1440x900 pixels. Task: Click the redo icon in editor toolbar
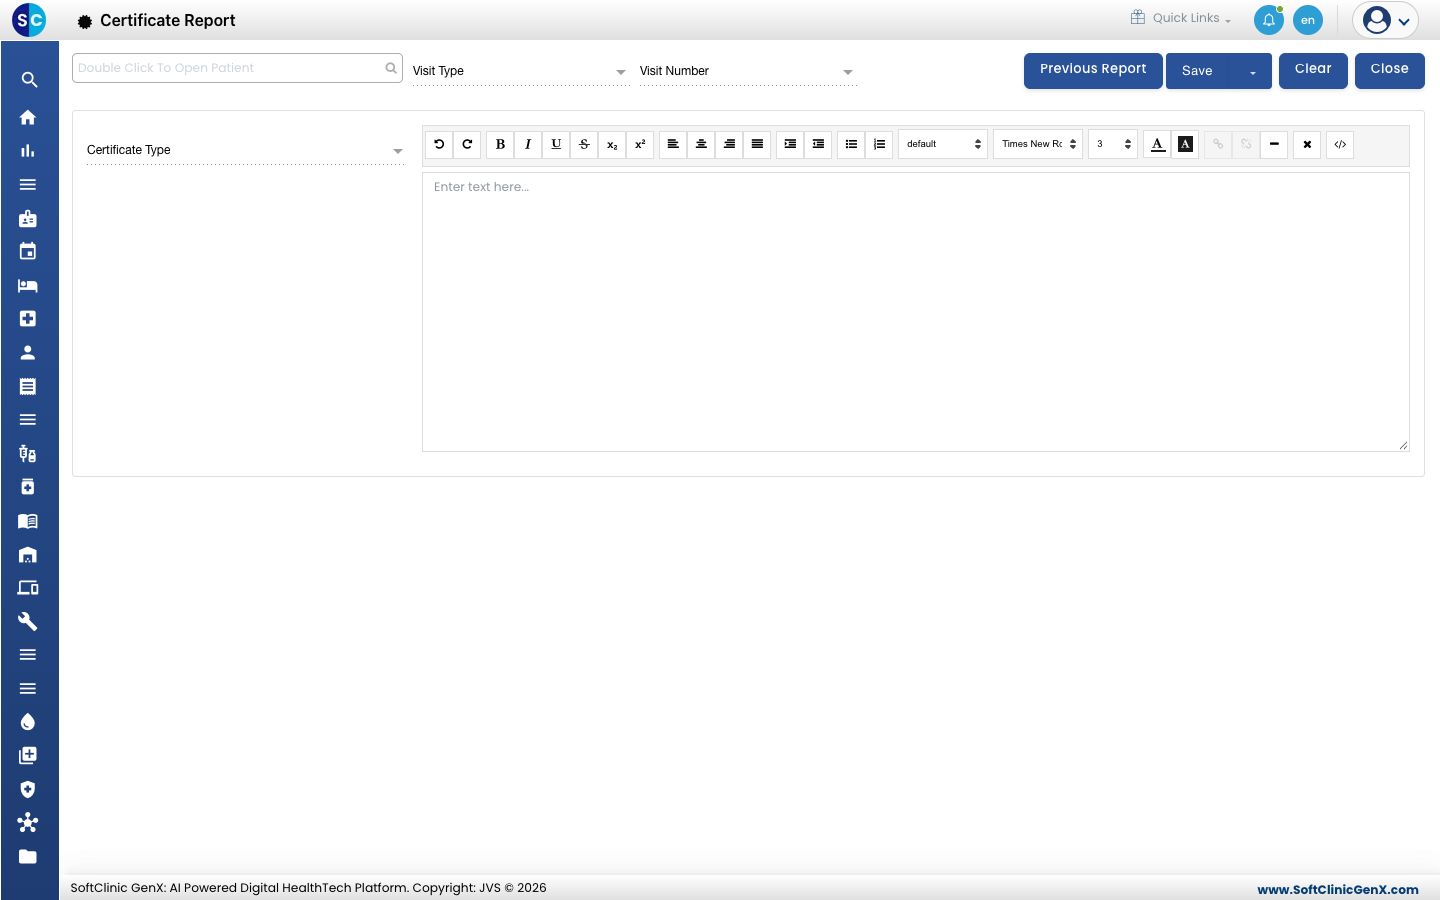pyautogui.click(x=467, y=144)
